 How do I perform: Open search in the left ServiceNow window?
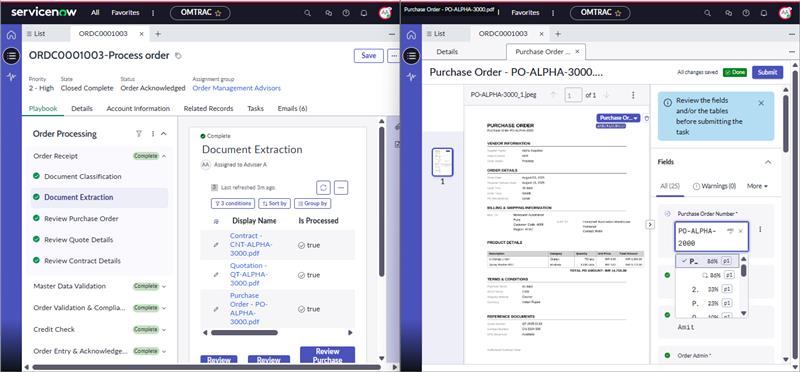pyautogui.click(x=308, y=13)
